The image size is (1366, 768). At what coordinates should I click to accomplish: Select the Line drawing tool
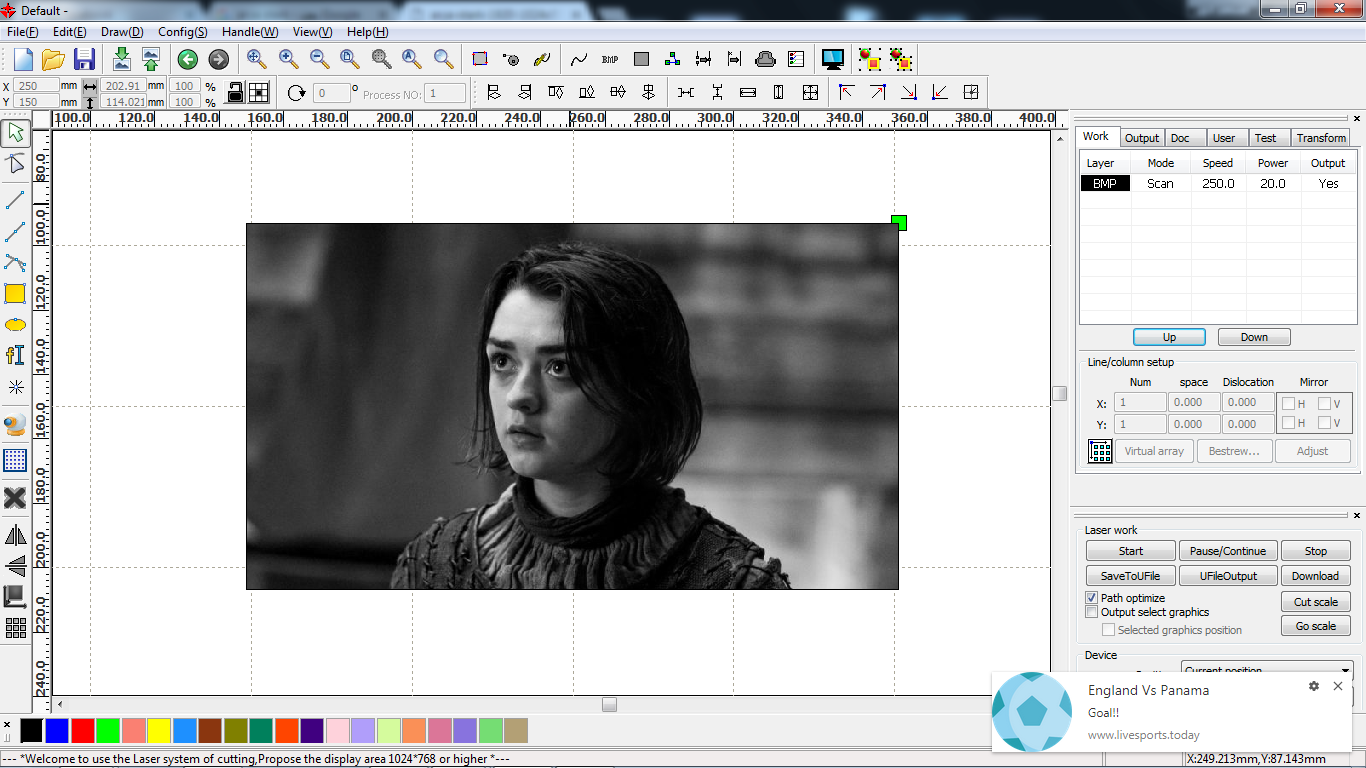(x=15, y=200)
